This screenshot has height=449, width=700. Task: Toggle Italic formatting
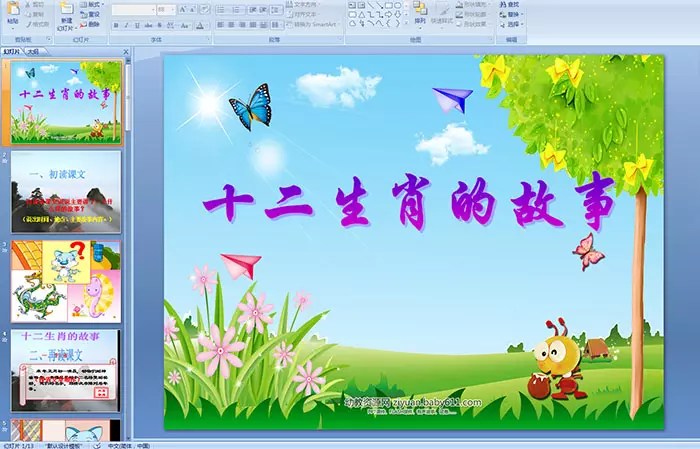[x=126, y=25]
